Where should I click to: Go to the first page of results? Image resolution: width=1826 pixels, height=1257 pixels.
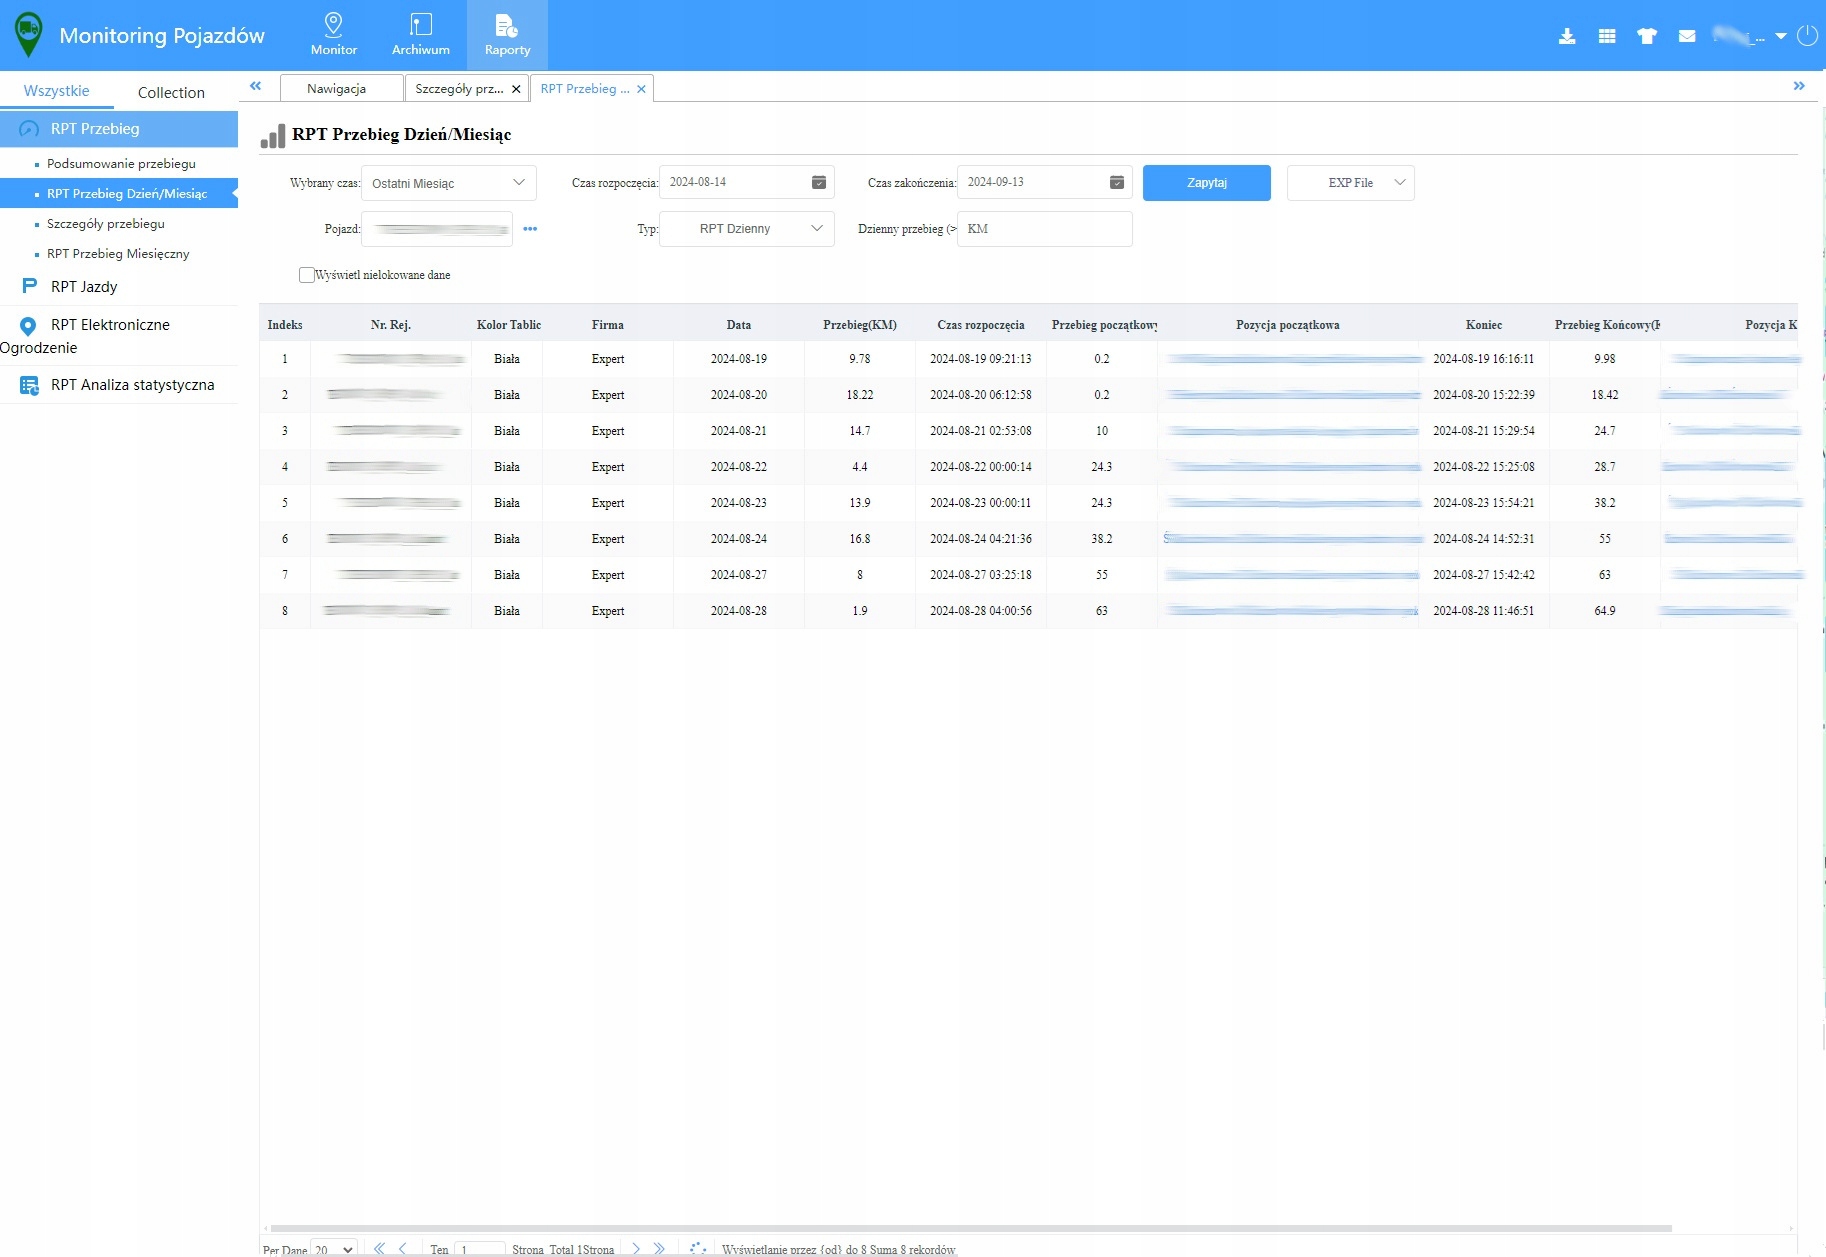(379, 1248)
